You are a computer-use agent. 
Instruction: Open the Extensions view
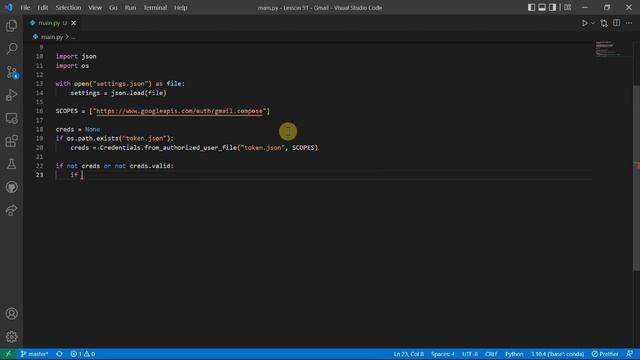pos(11,141)
